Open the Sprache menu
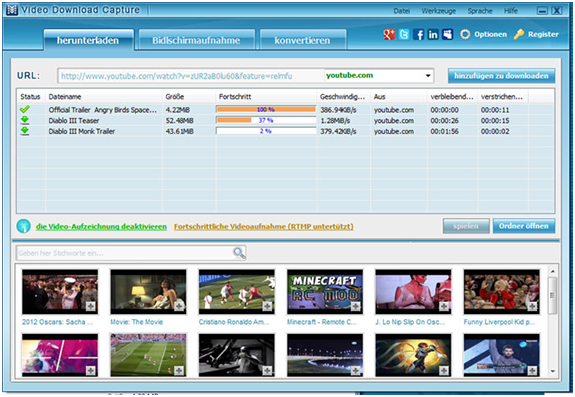This screenshot has height=397, width=575. pyautogui.click(x=480, y=11)
